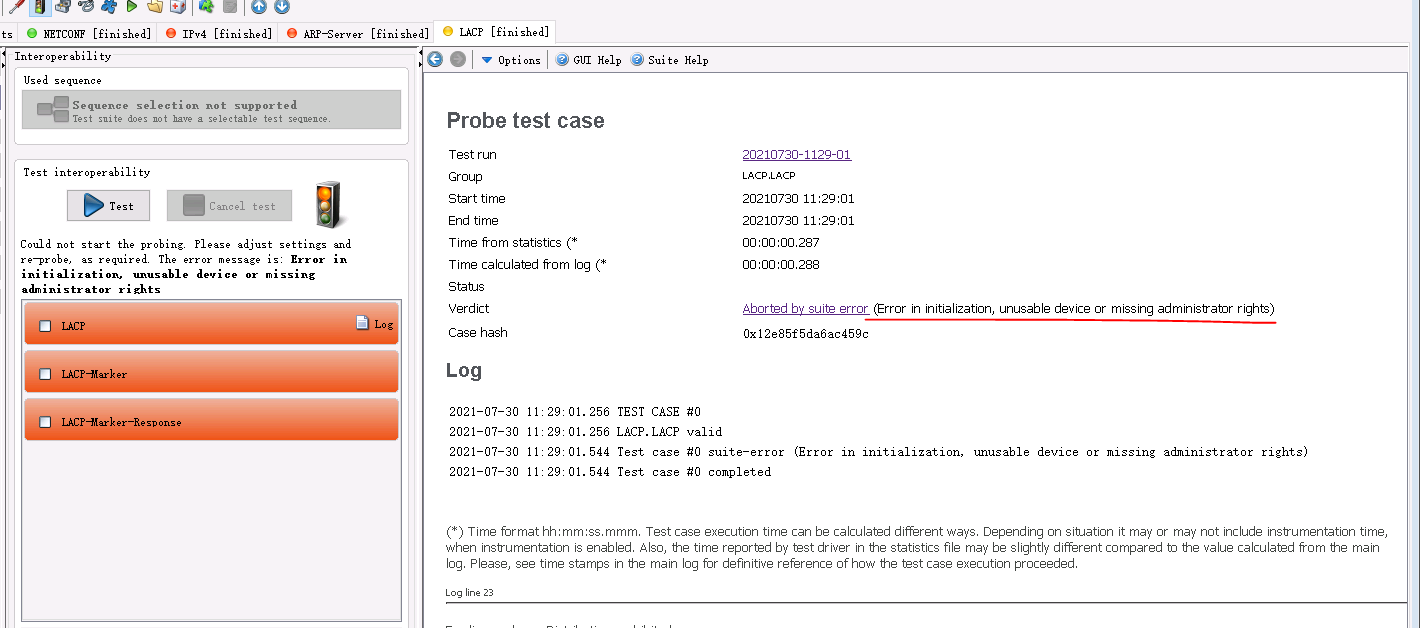This screenshot has height=628, width=1420.
Task: Go back using the blue back arrow
Action: pyautogui.click(x=435, y=60)
